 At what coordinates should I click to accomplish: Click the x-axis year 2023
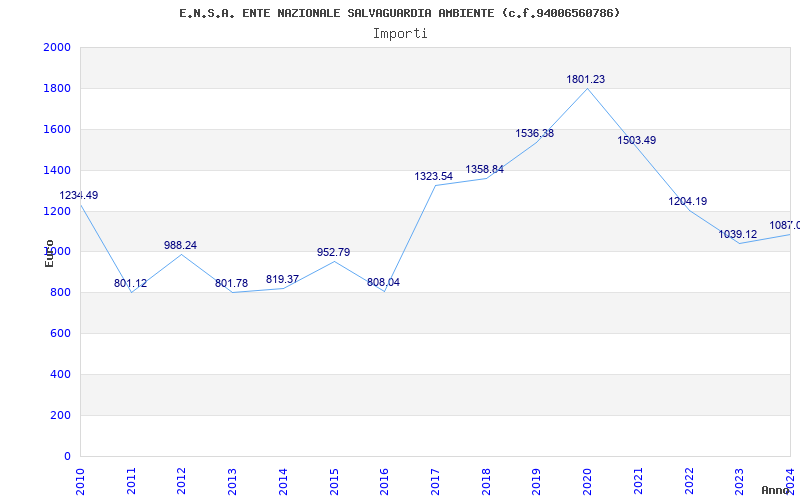(739, 481)
